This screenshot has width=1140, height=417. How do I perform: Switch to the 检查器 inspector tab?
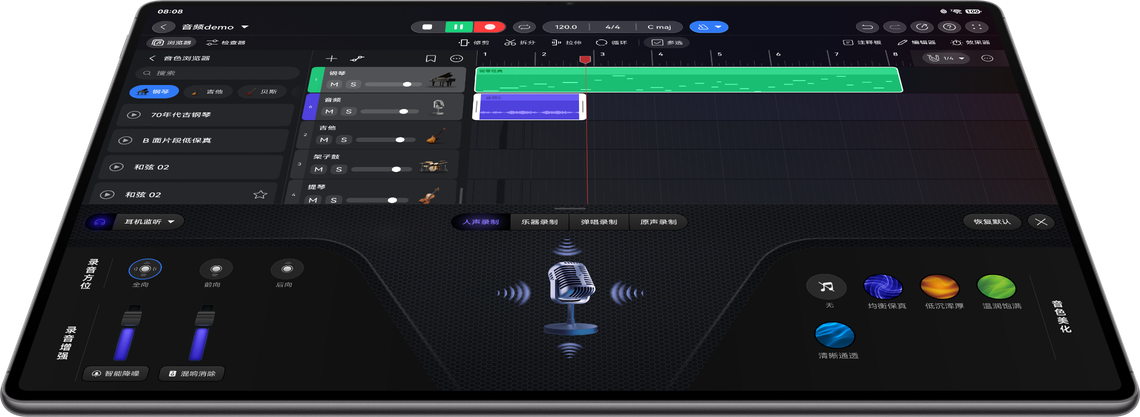(x=226, y=43)
